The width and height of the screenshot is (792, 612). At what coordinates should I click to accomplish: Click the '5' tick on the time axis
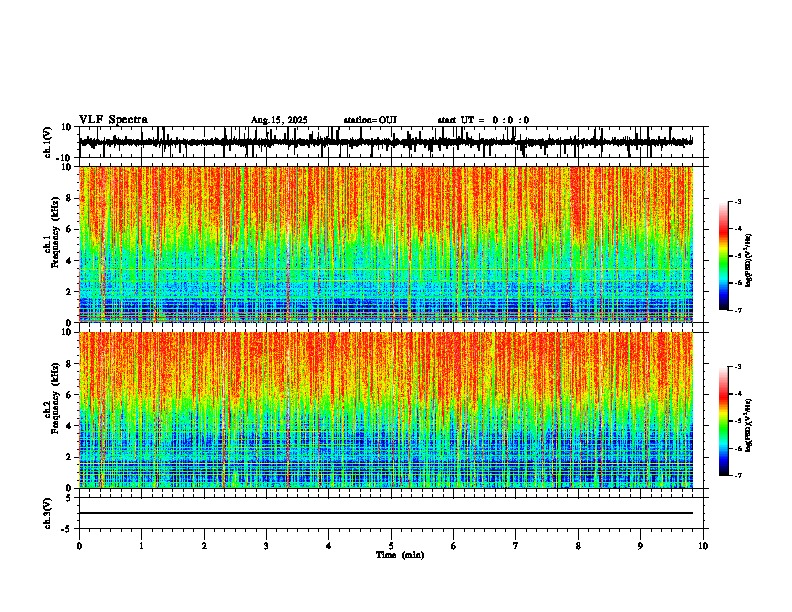tap(391, 546)
